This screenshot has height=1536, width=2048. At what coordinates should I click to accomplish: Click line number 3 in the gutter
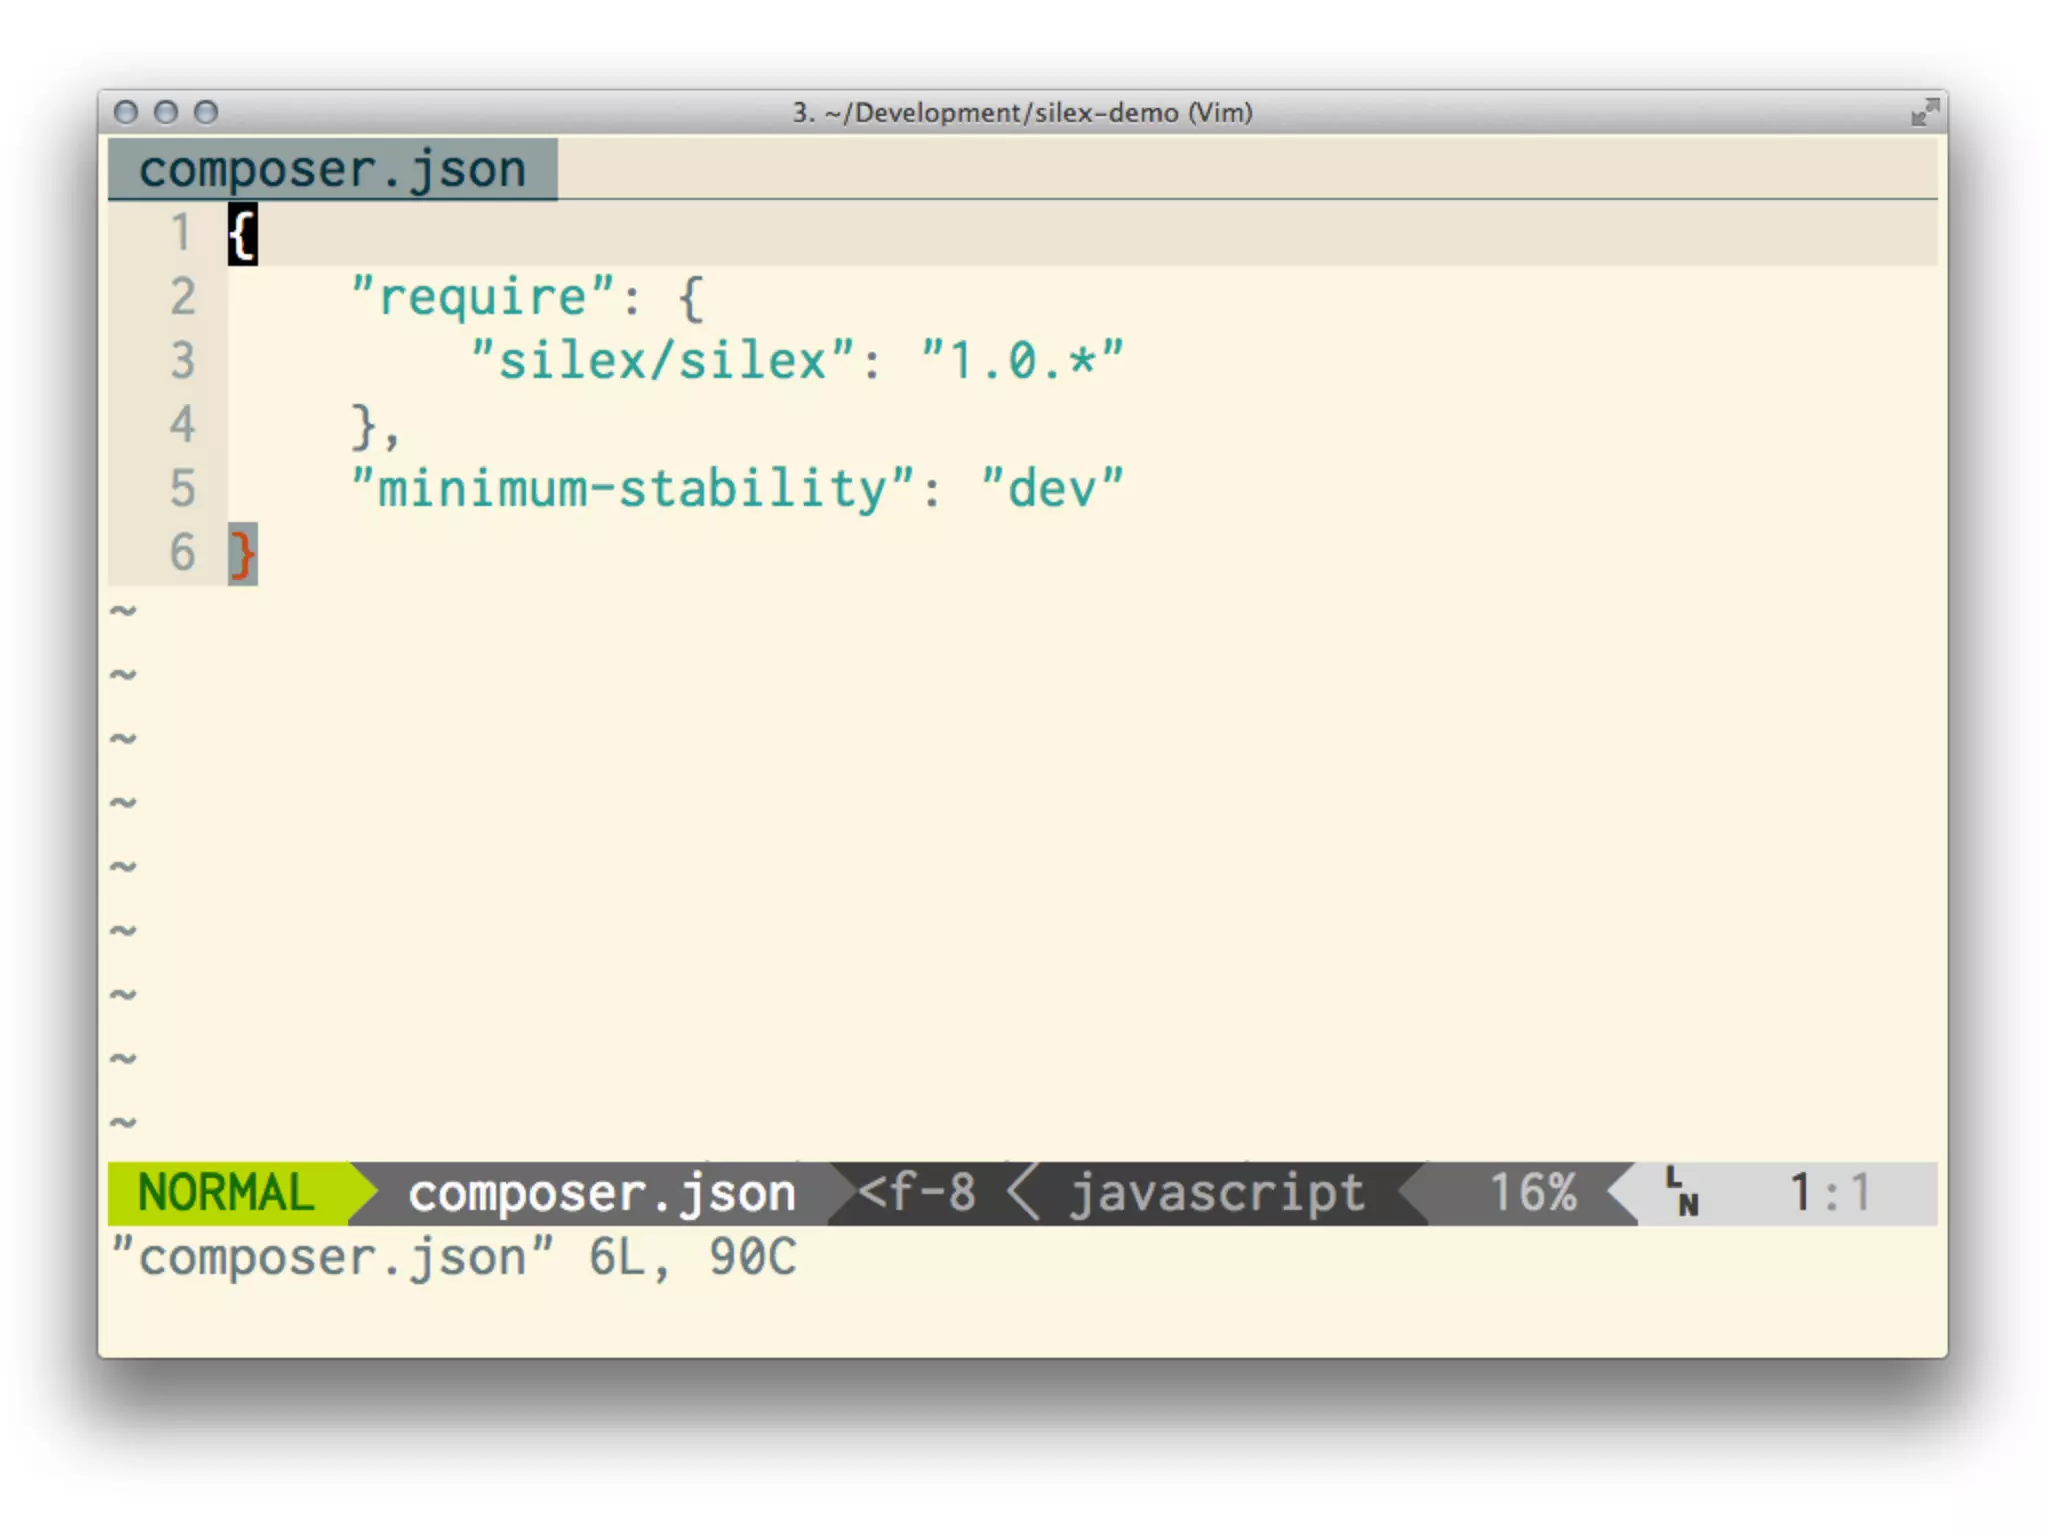[182, 361]
